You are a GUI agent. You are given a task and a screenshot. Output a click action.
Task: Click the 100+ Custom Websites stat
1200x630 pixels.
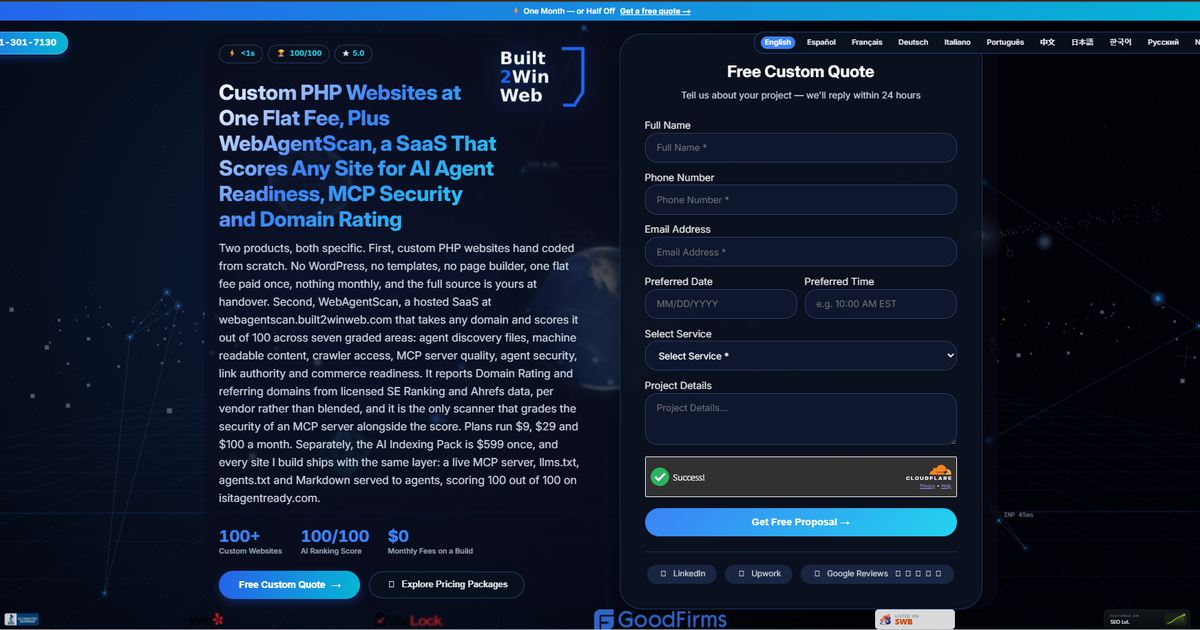[x=251, y=541]
